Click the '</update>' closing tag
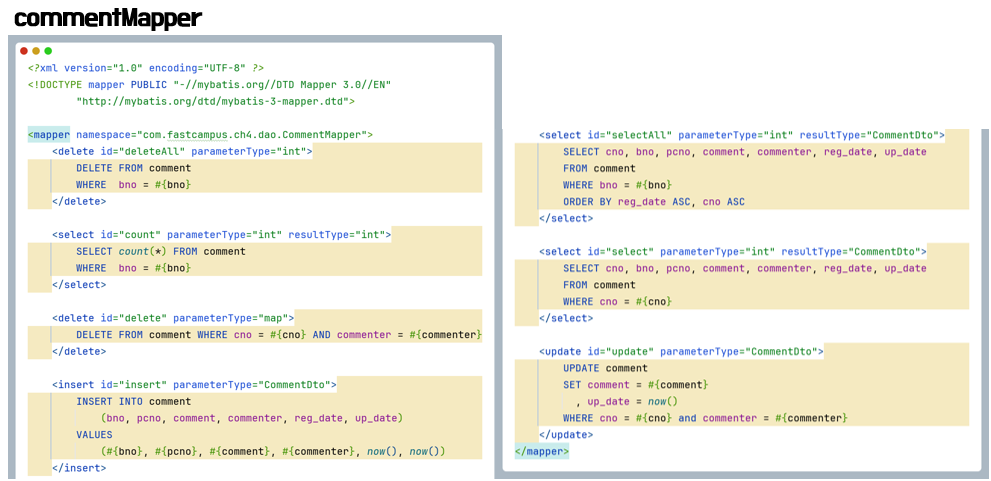The height and width of the screenshot is (481, 991). click(566, 435)
